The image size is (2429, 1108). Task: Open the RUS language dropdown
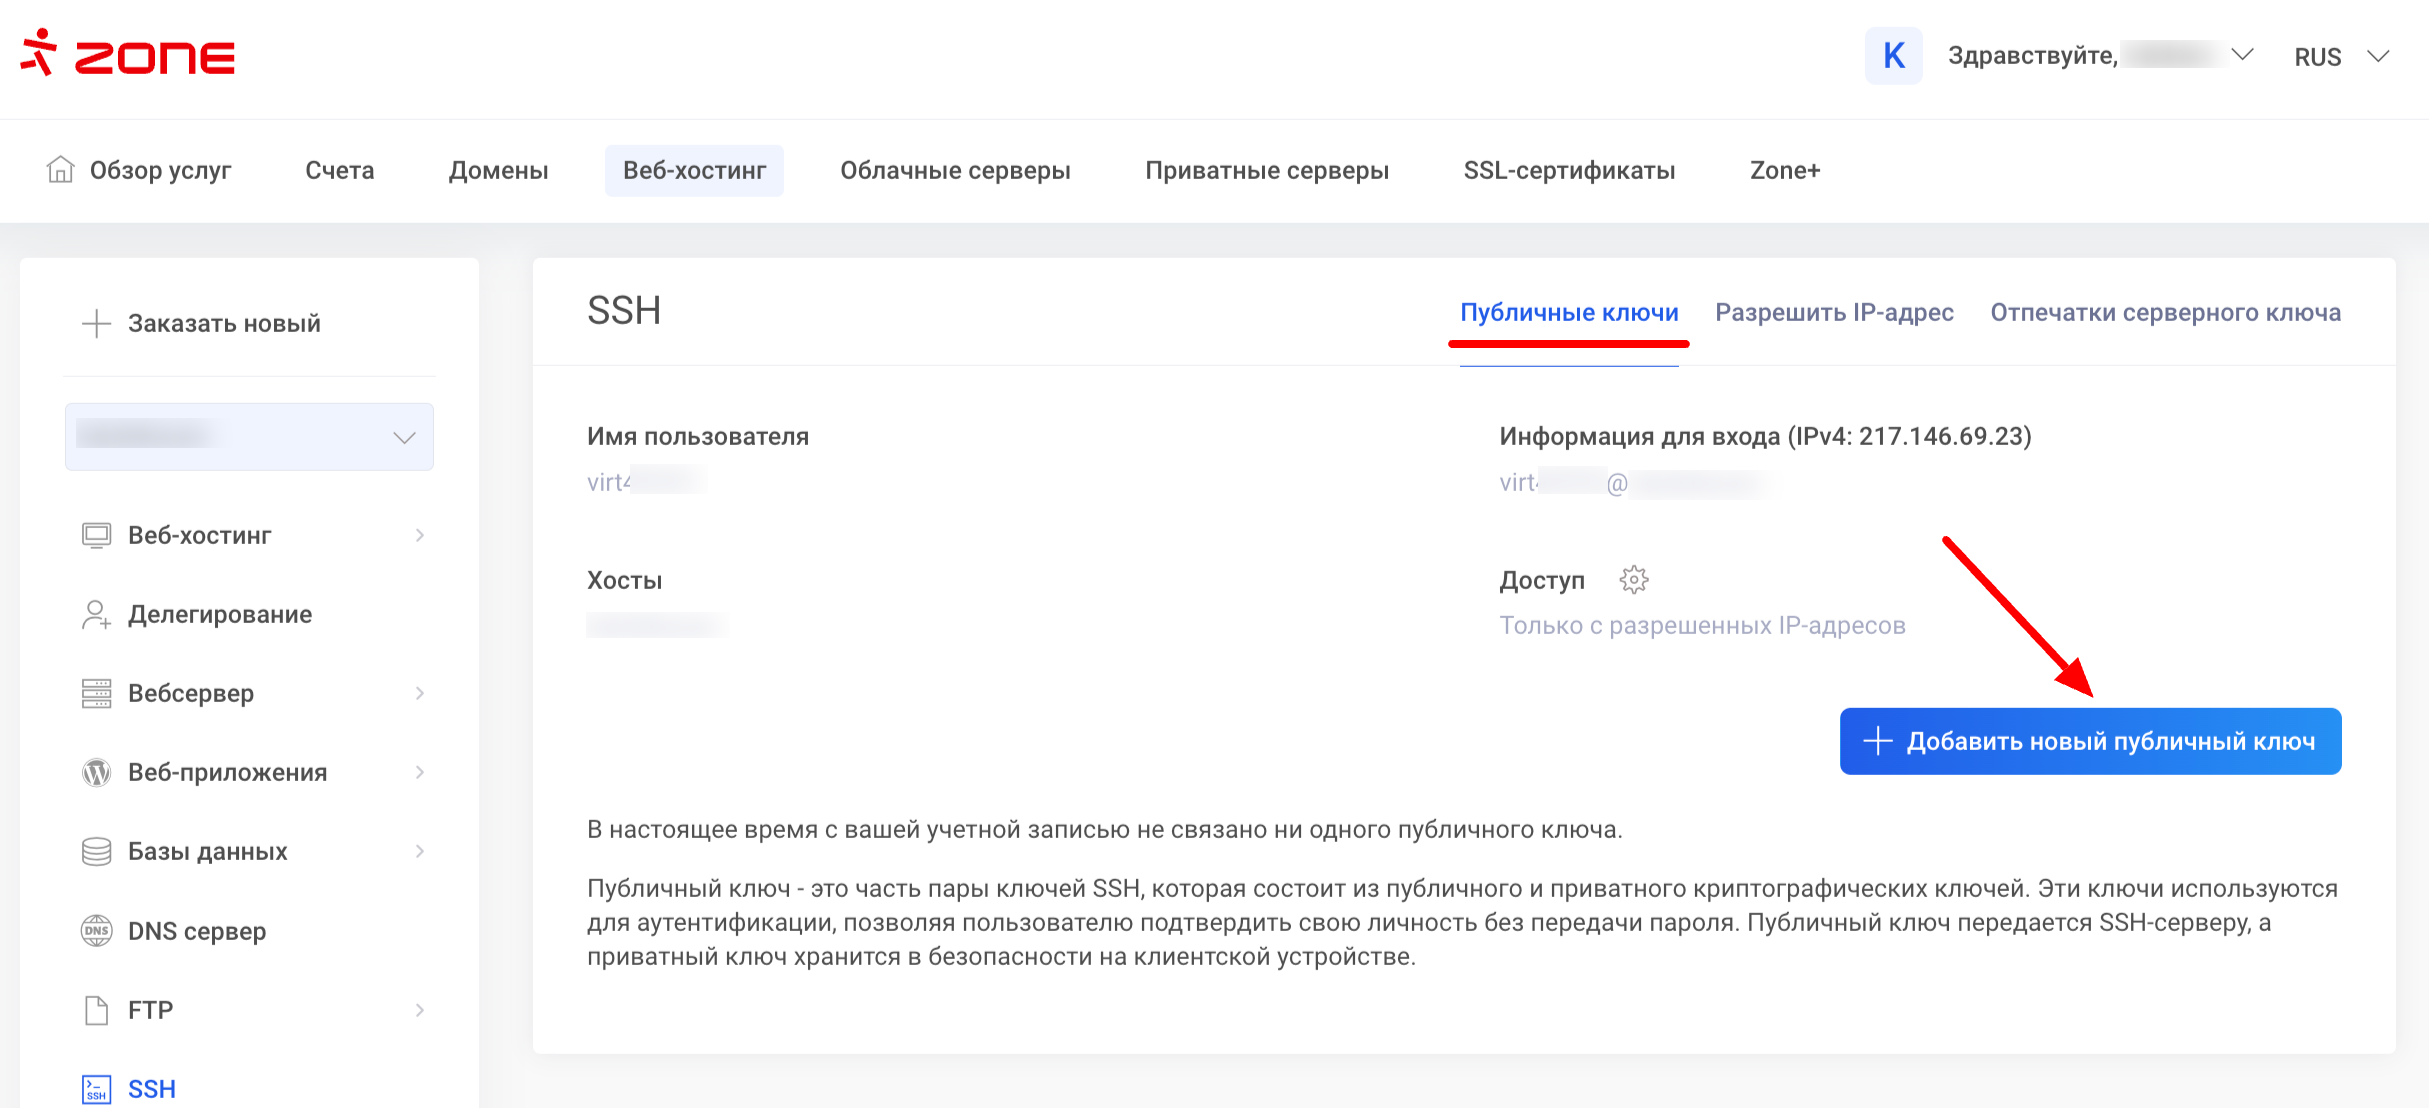click(2341, 57)
